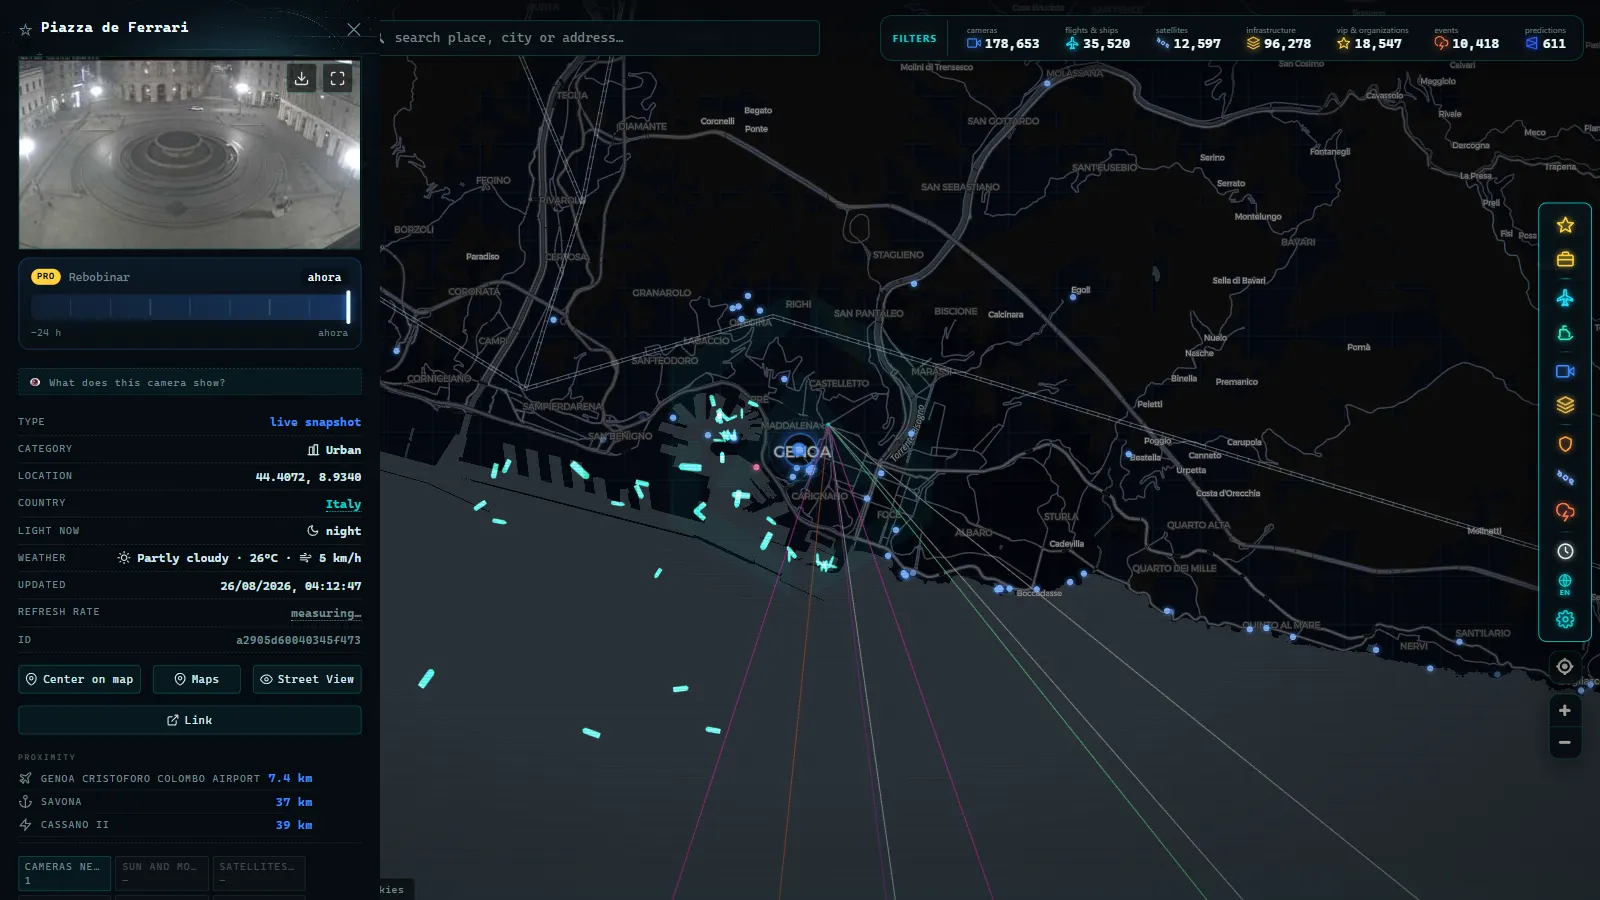Open the camera Link button
Screen dimensions: 1600x900
(x=190, y=720)
